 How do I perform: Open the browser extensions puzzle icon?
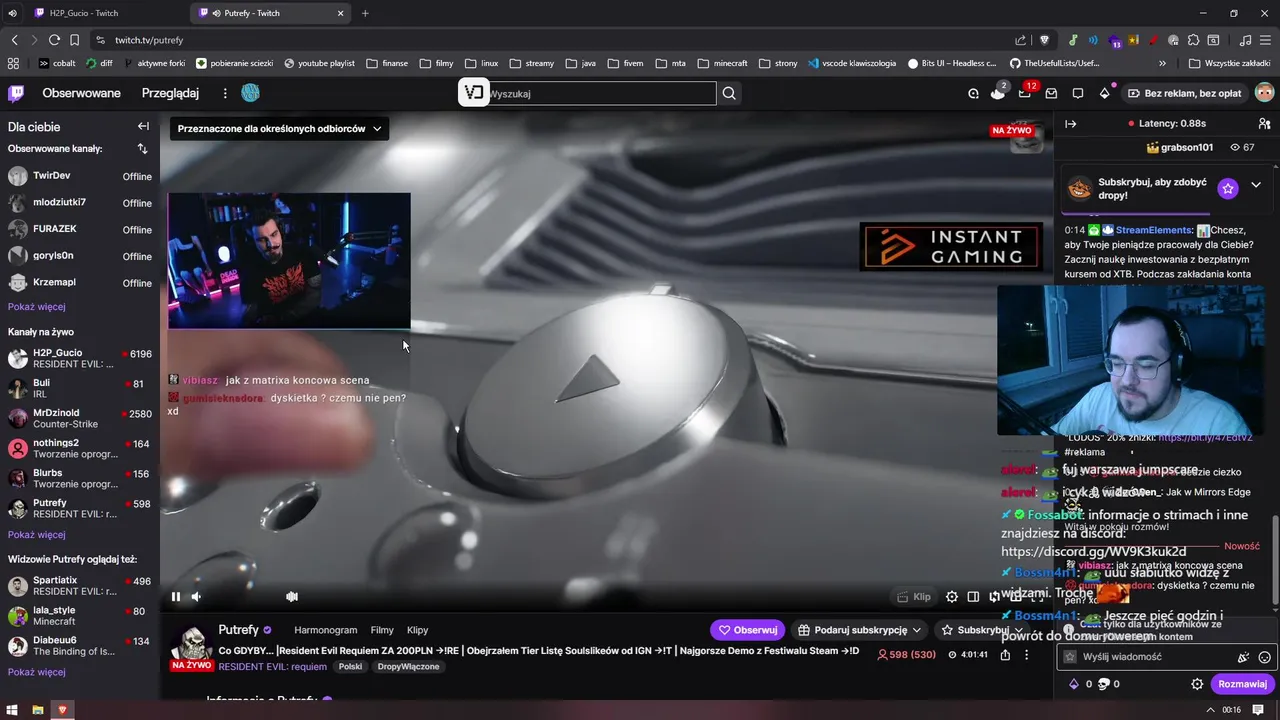point(1193,40)
